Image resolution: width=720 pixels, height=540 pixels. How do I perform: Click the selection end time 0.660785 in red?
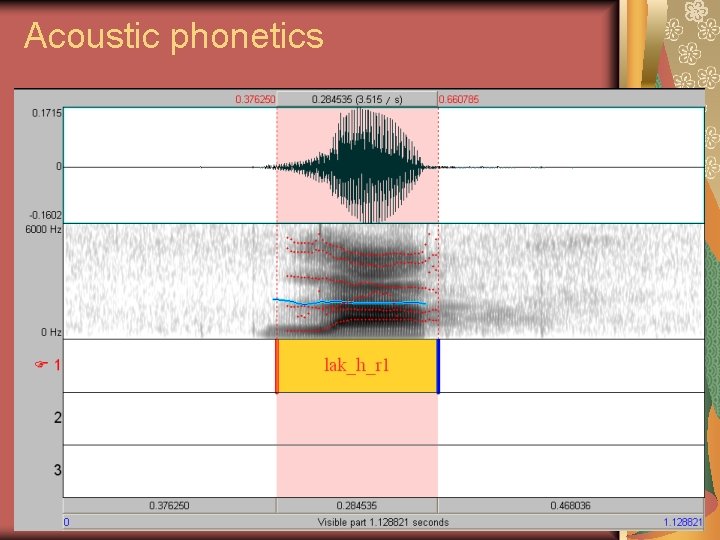click(x=459, y=99)
